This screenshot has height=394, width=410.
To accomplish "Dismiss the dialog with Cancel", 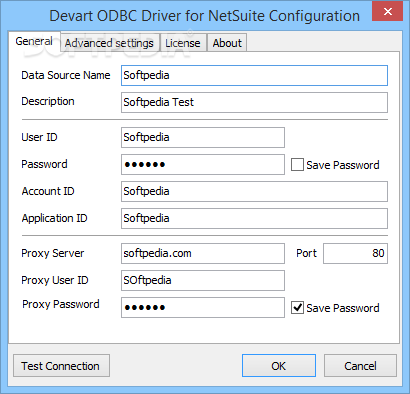I will click(x=360, y=366).
